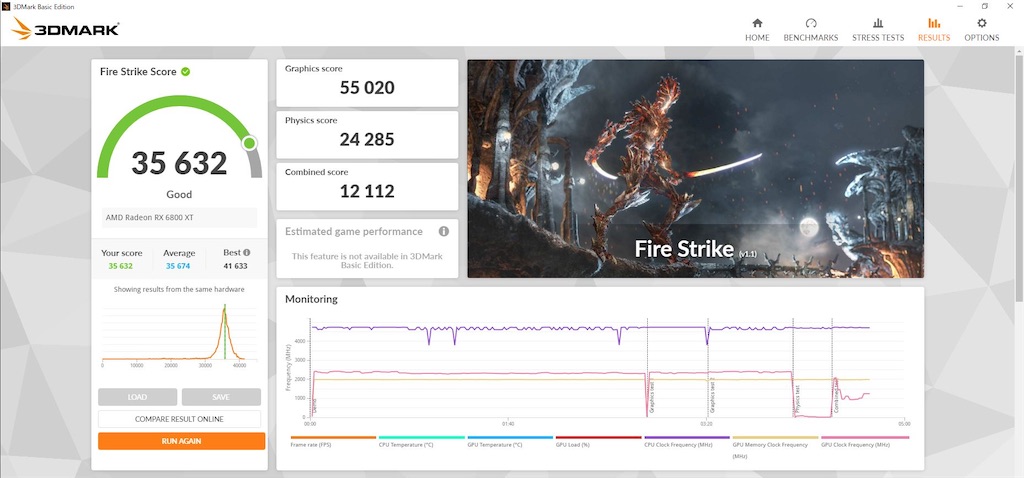
Task: Click the Combined score value 12 112
Action: [x=367, y=191]
